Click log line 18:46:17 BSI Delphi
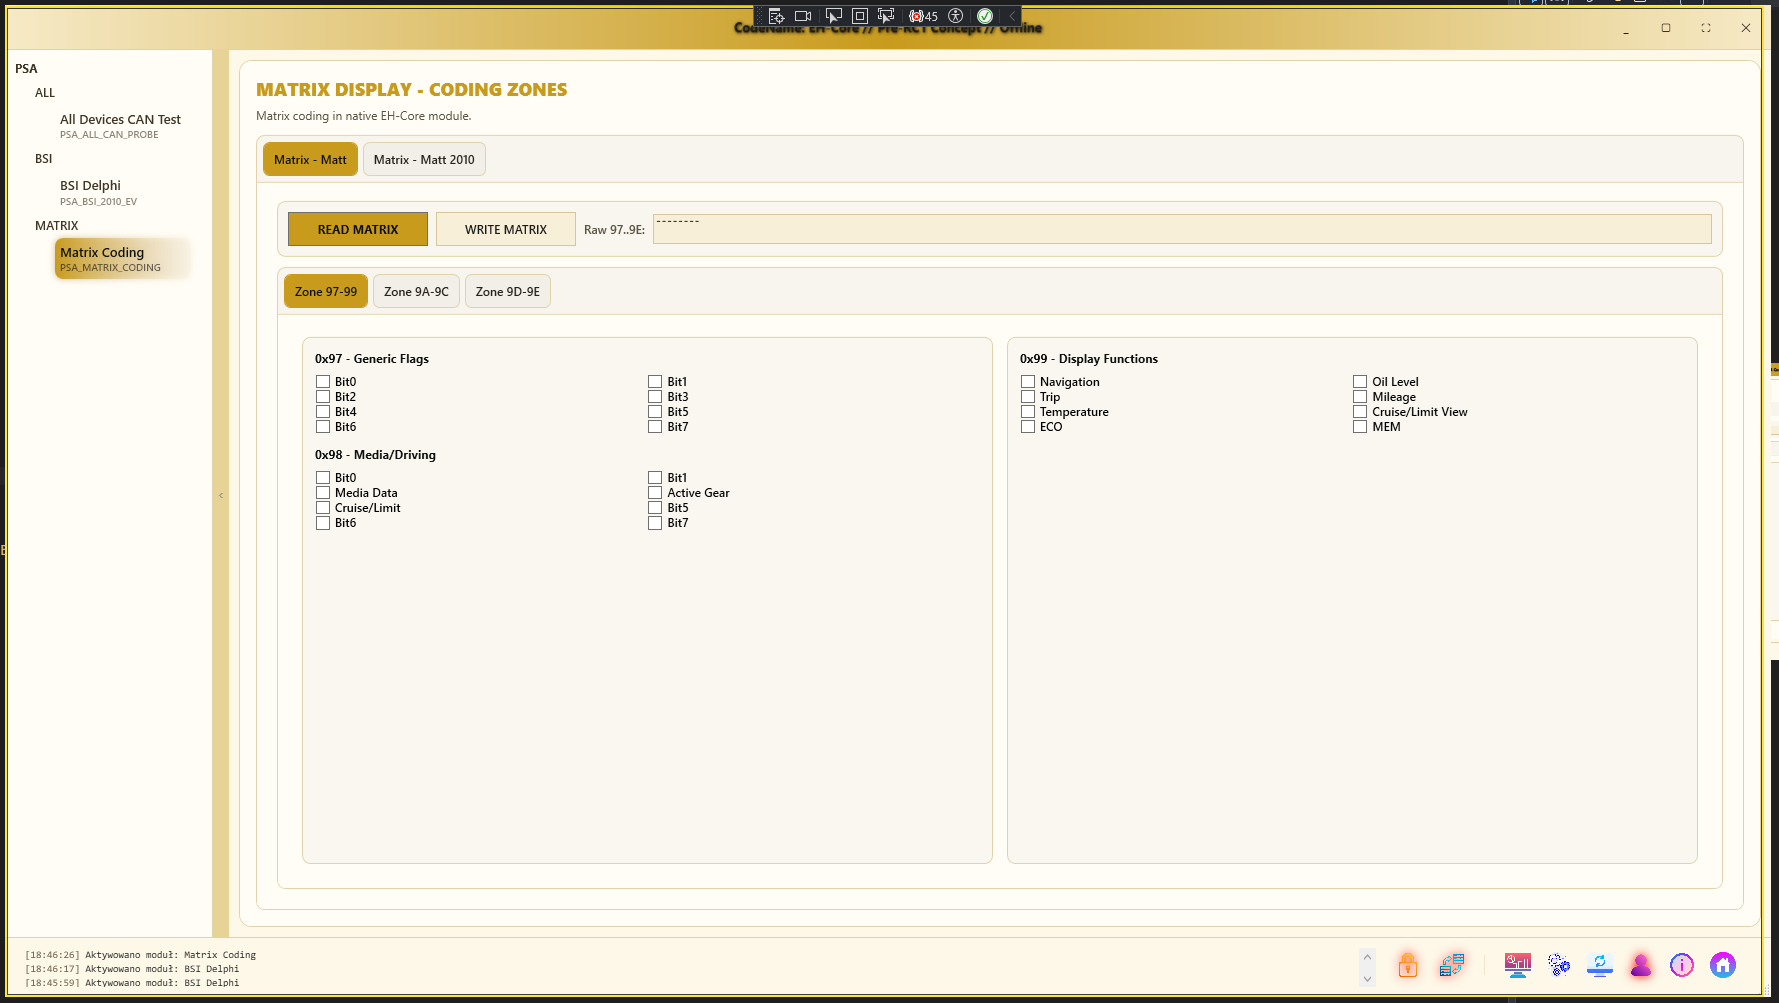 tap(133, 969)
